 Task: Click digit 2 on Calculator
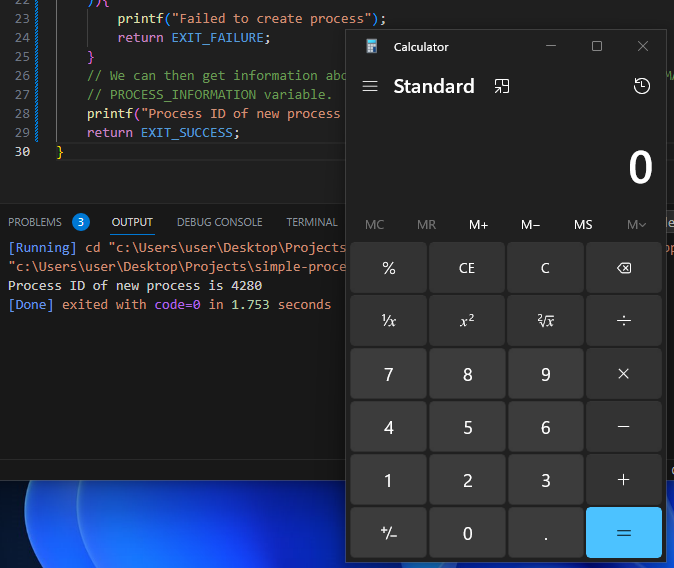[467, 480]
